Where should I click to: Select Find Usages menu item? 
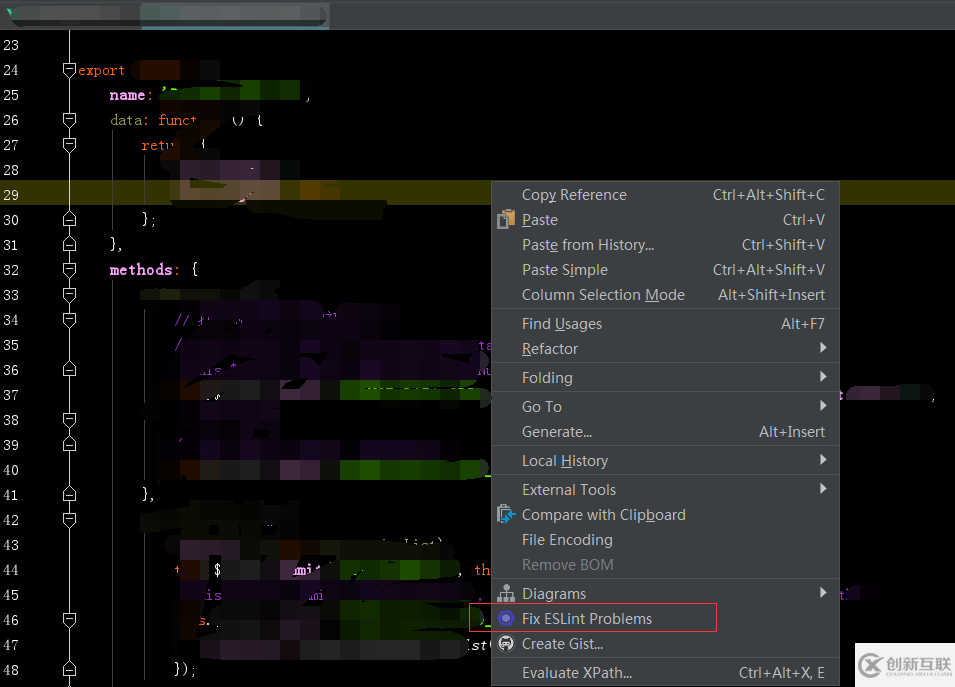pos(665,324)
